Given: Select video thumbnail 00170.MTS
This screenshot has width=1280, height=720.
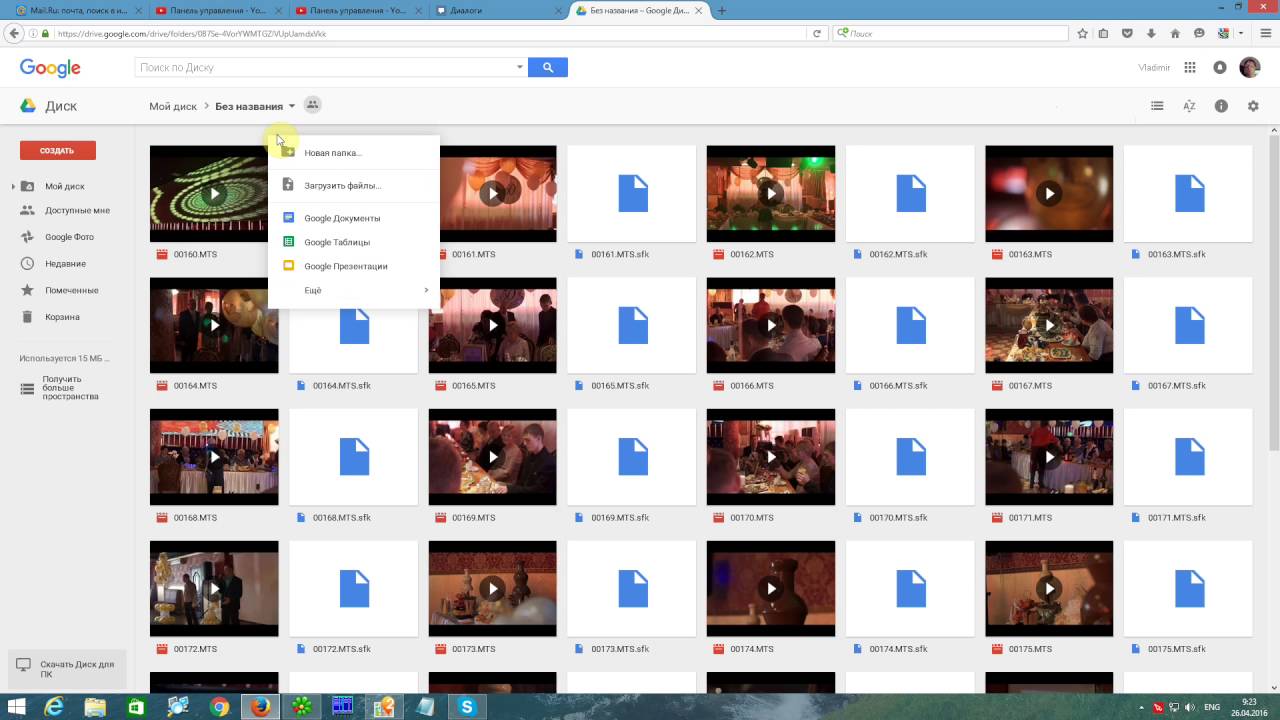Looking at the screenshot, I should (x=771, y=457).
